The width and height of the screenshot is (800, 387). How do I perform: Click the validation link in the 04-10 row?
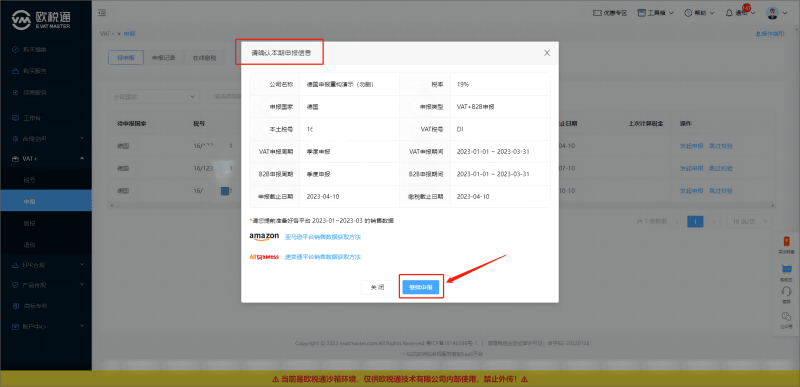[x=721, y=146]
